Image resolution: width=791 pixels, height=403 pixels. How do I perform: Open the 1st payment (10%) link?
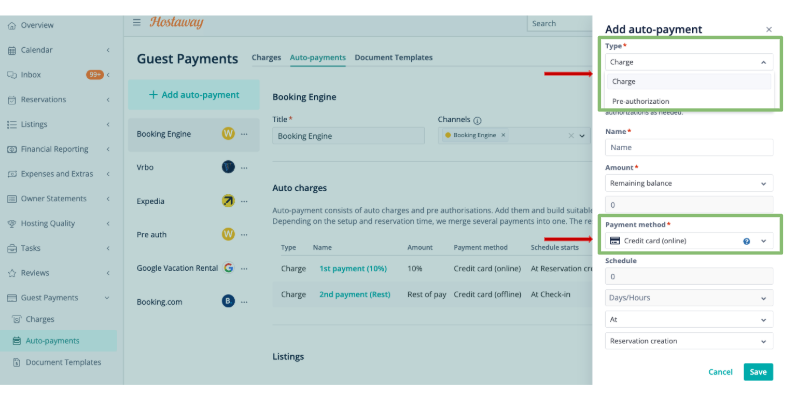(x=353, y=268)
